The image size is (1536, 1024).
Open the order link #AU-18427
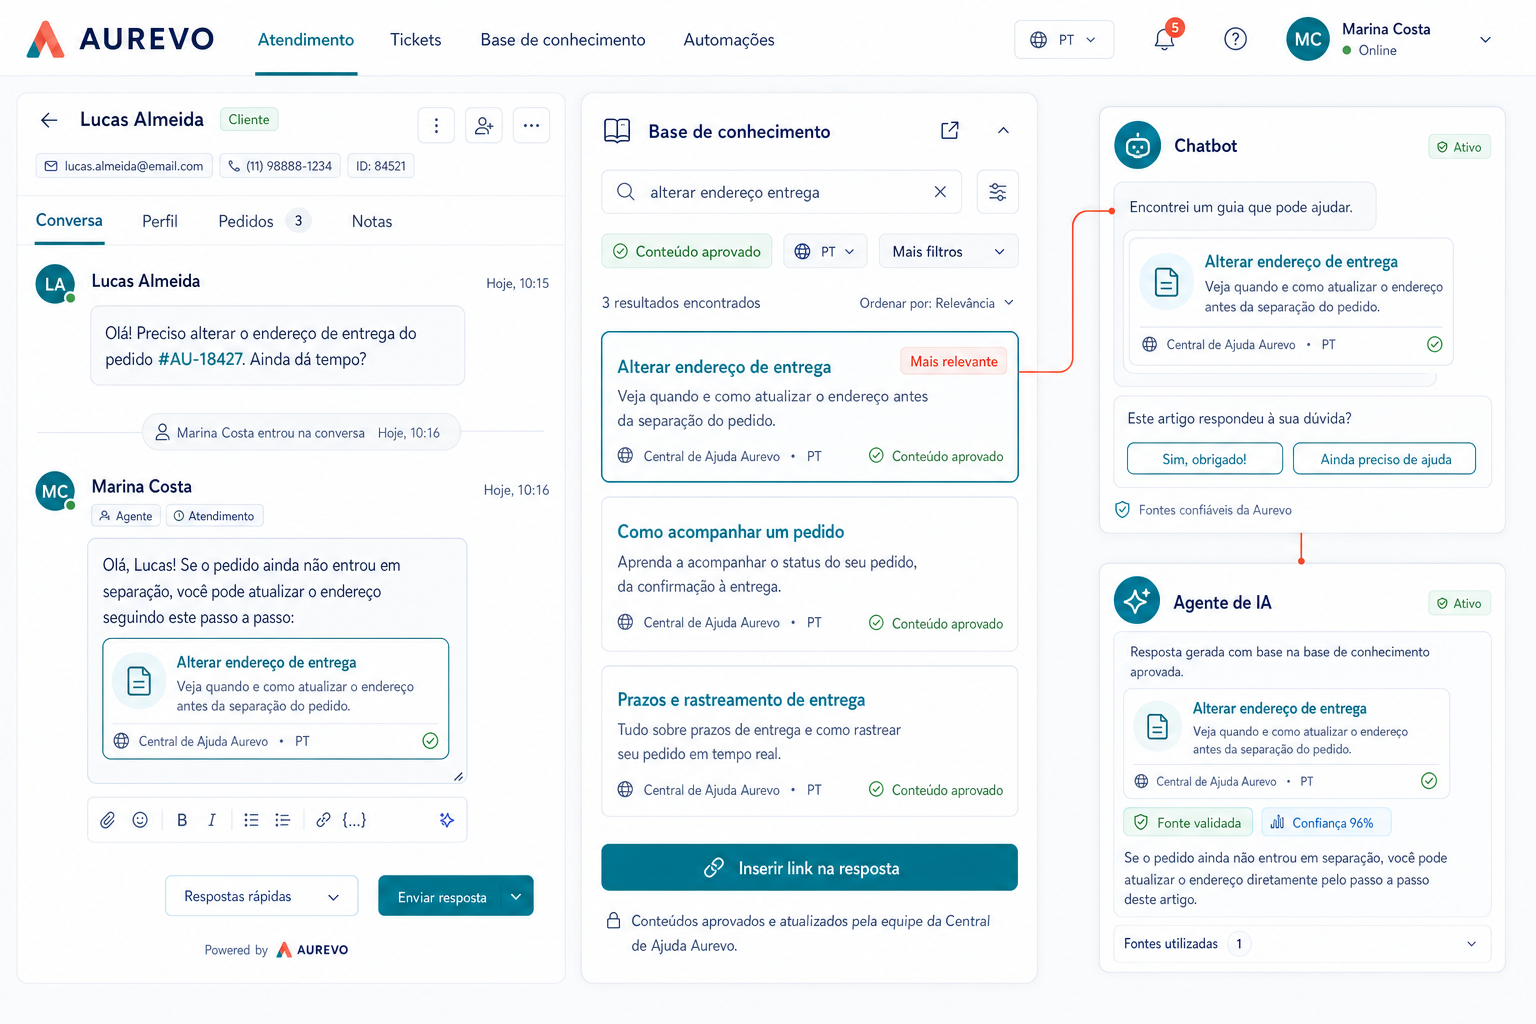[x=200, y=359]
